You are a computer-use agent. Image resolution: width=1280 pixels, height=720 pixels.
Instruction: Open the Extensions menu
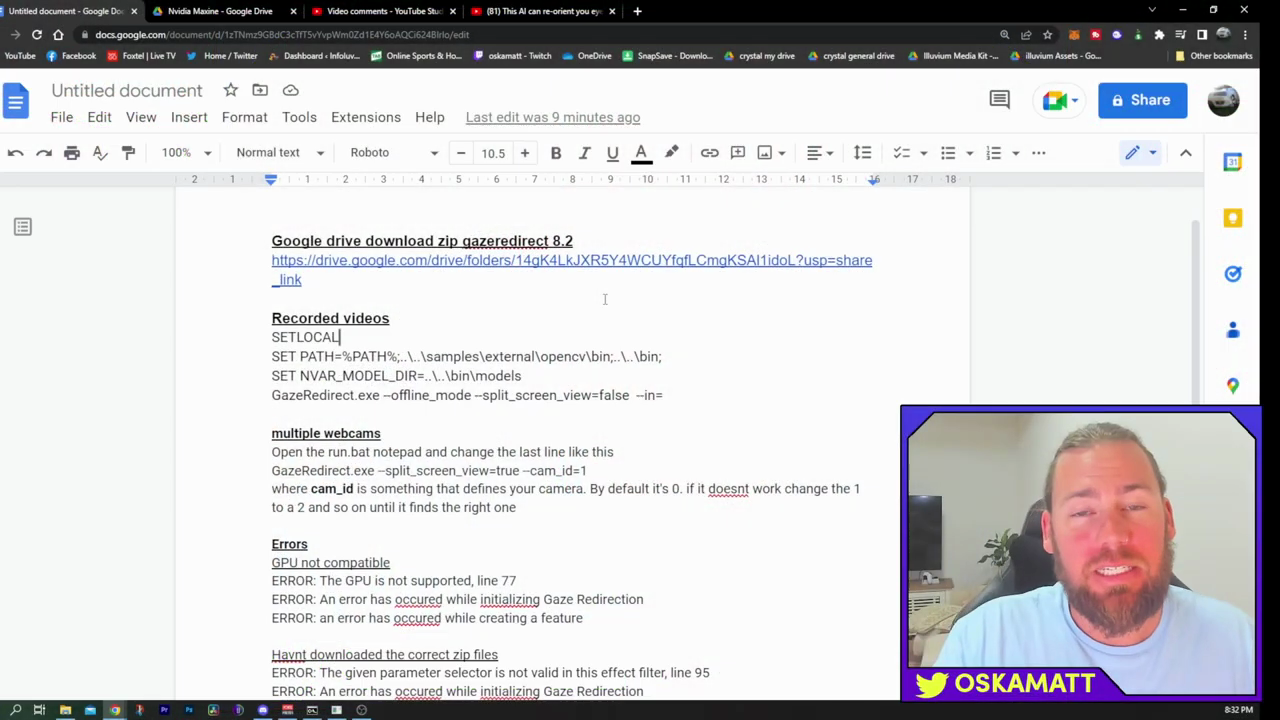coord(366,117)
